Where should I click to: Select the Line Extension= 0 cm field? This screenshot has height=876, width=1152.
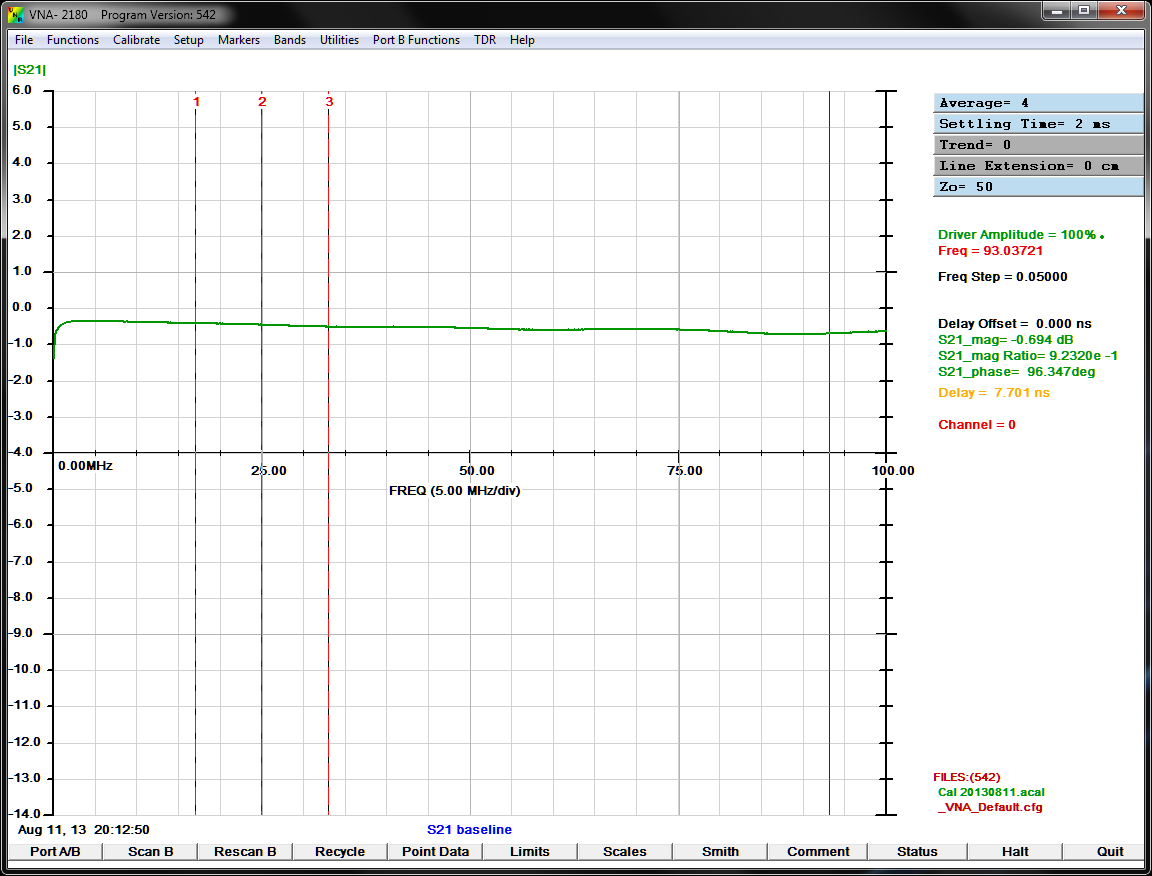[1038, 166]
